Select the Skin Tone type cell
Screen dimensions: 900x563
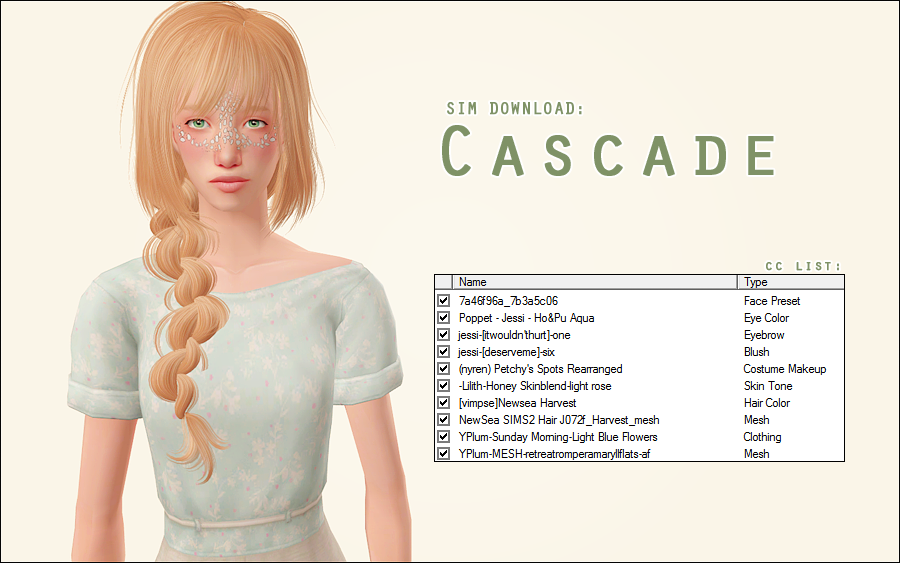(768, 386)
